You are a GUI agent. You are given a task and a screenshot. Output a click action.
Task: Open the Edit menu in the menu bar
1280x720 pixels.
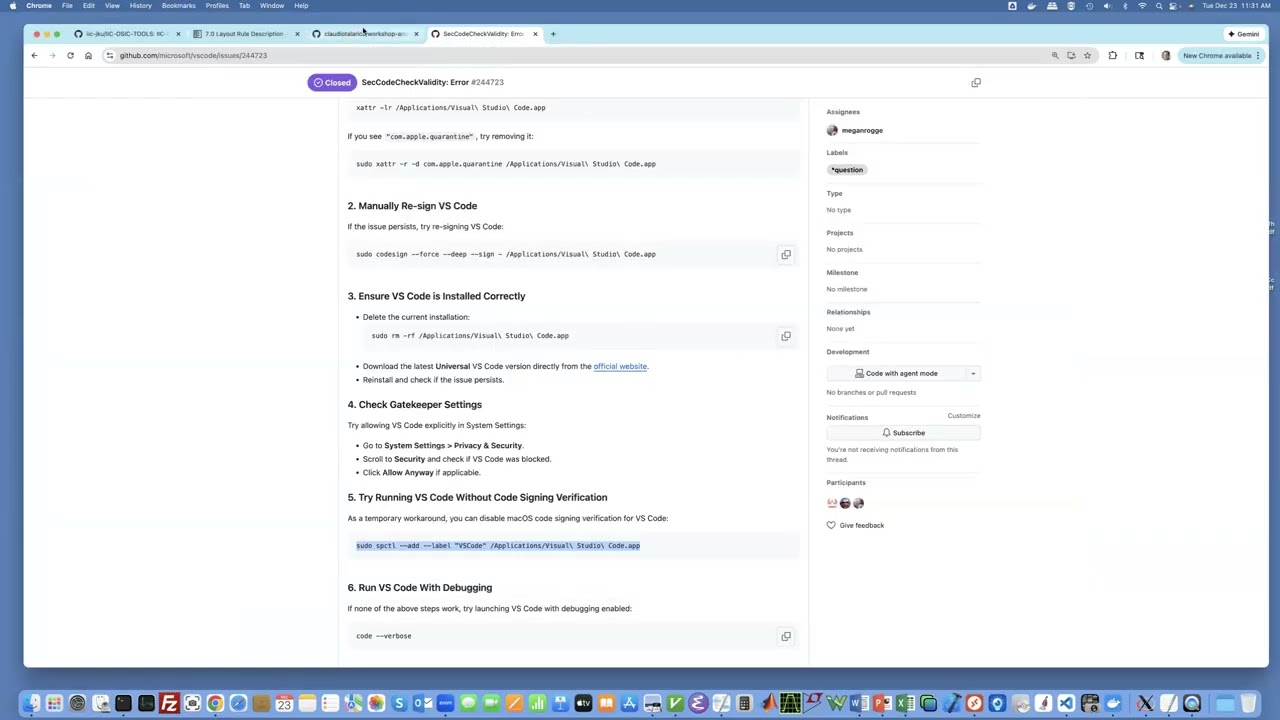click(x=88, y=5)
